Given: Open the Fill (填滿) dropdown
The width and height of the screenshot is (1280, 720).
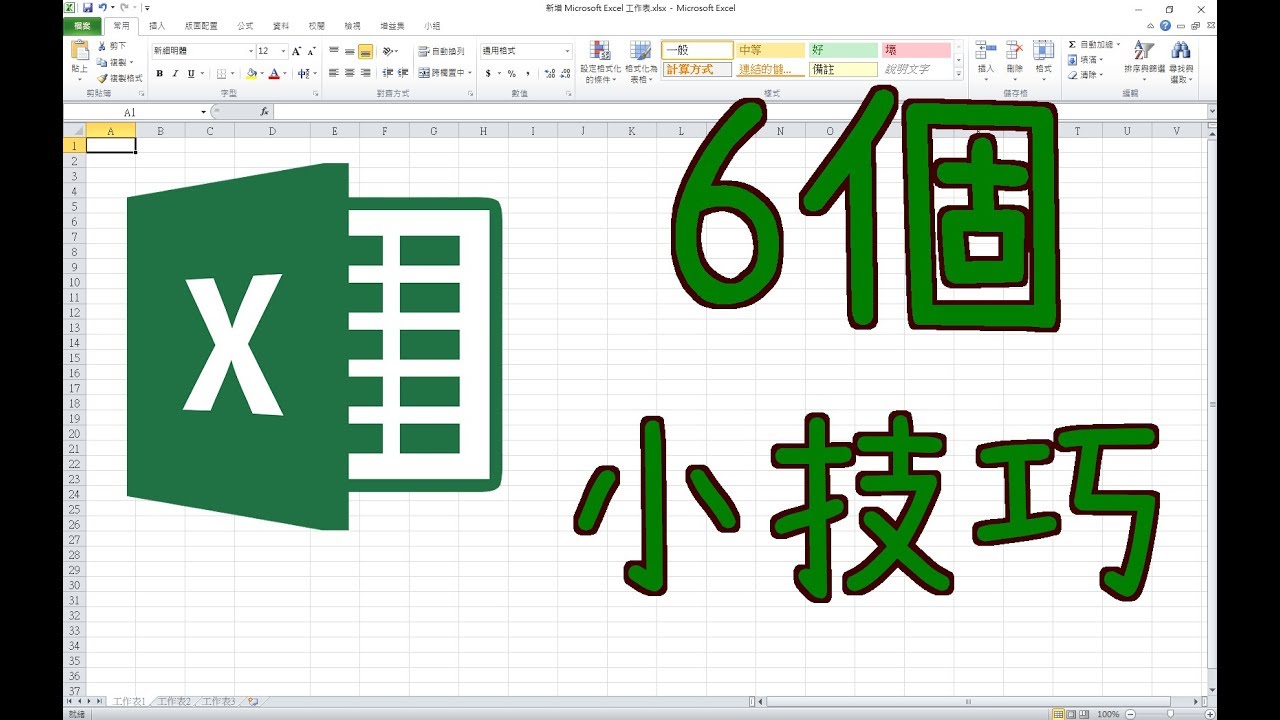Looking at the screenshot, I should (1086, 60).
